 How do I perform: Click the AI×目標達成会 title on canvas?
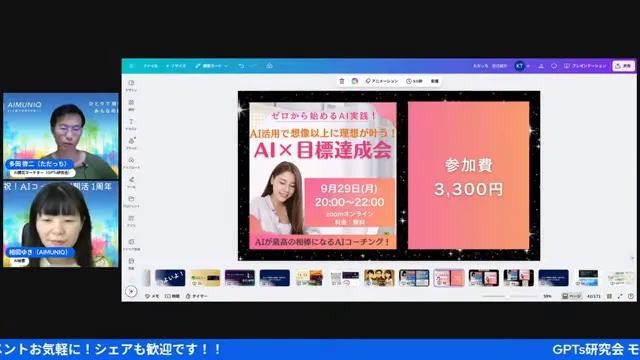pos(322,151)
